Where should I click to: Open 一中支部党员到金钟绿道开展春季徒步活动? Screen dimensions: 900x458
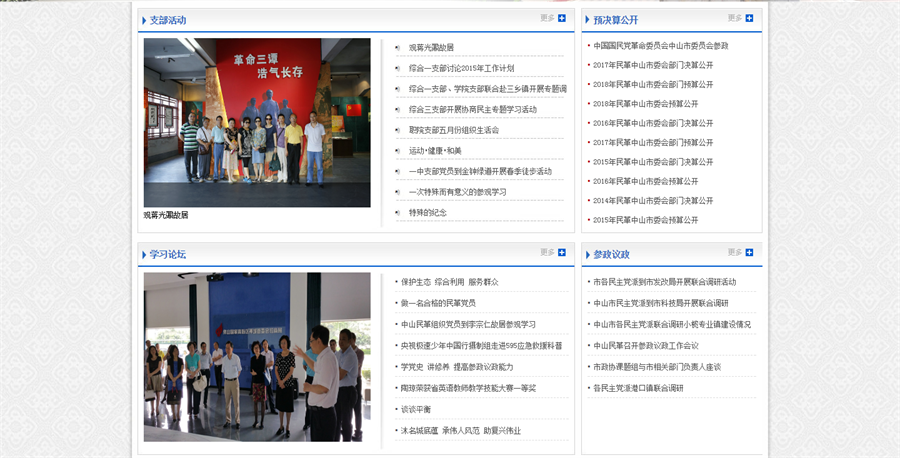coord(480,172)
